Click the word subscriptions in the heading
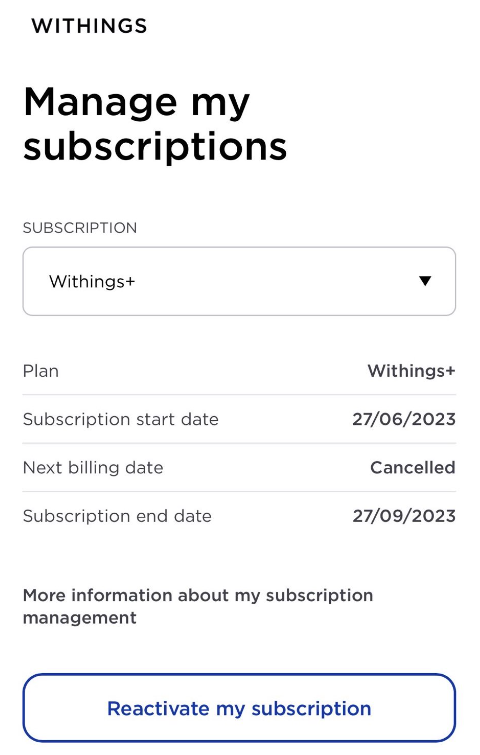 (155, 146)
